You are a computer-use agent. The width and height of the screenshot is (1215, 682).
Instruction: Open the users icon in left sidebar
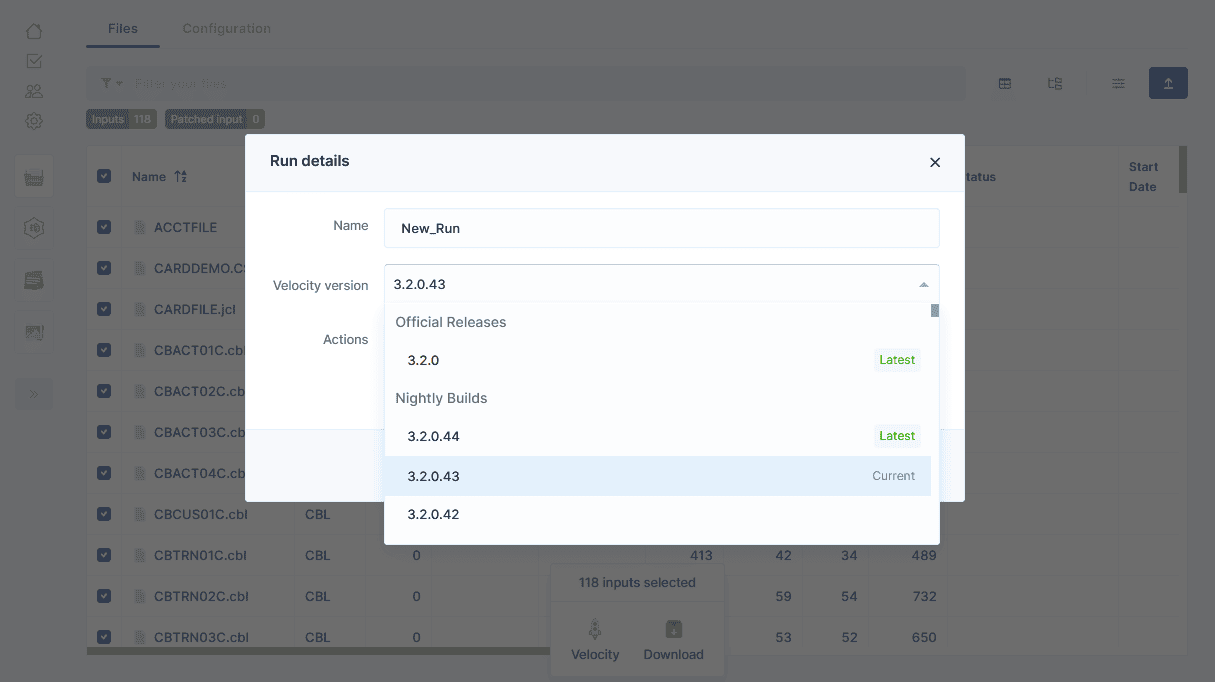coord(34,91)
